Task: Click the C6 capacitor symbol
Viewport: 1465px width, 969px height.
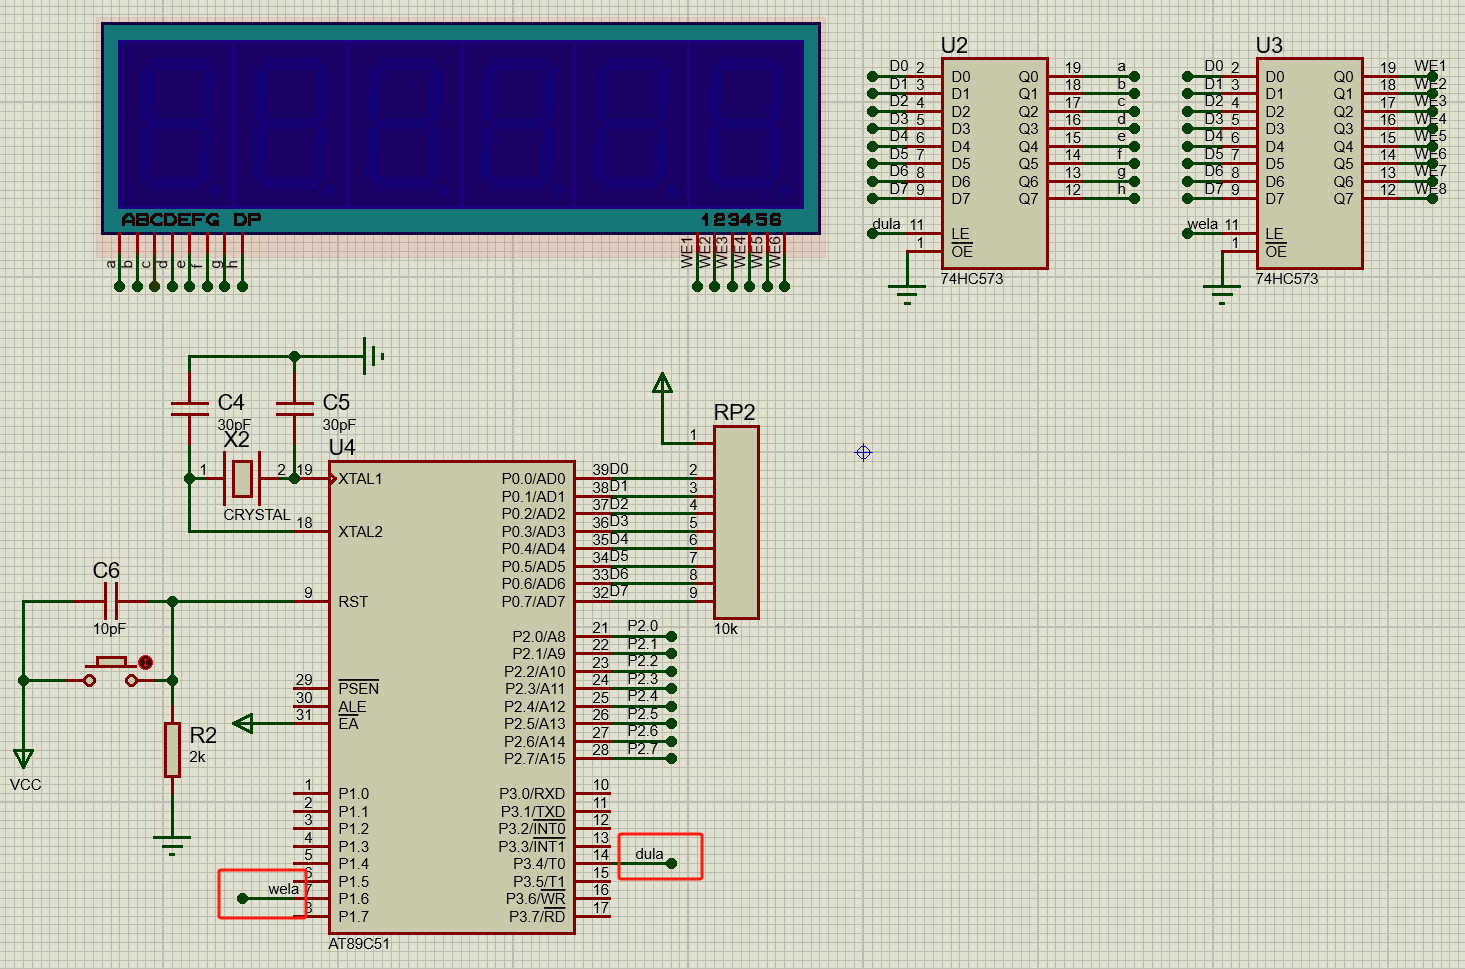Action: pyautogui.click(x=111, y=602)
